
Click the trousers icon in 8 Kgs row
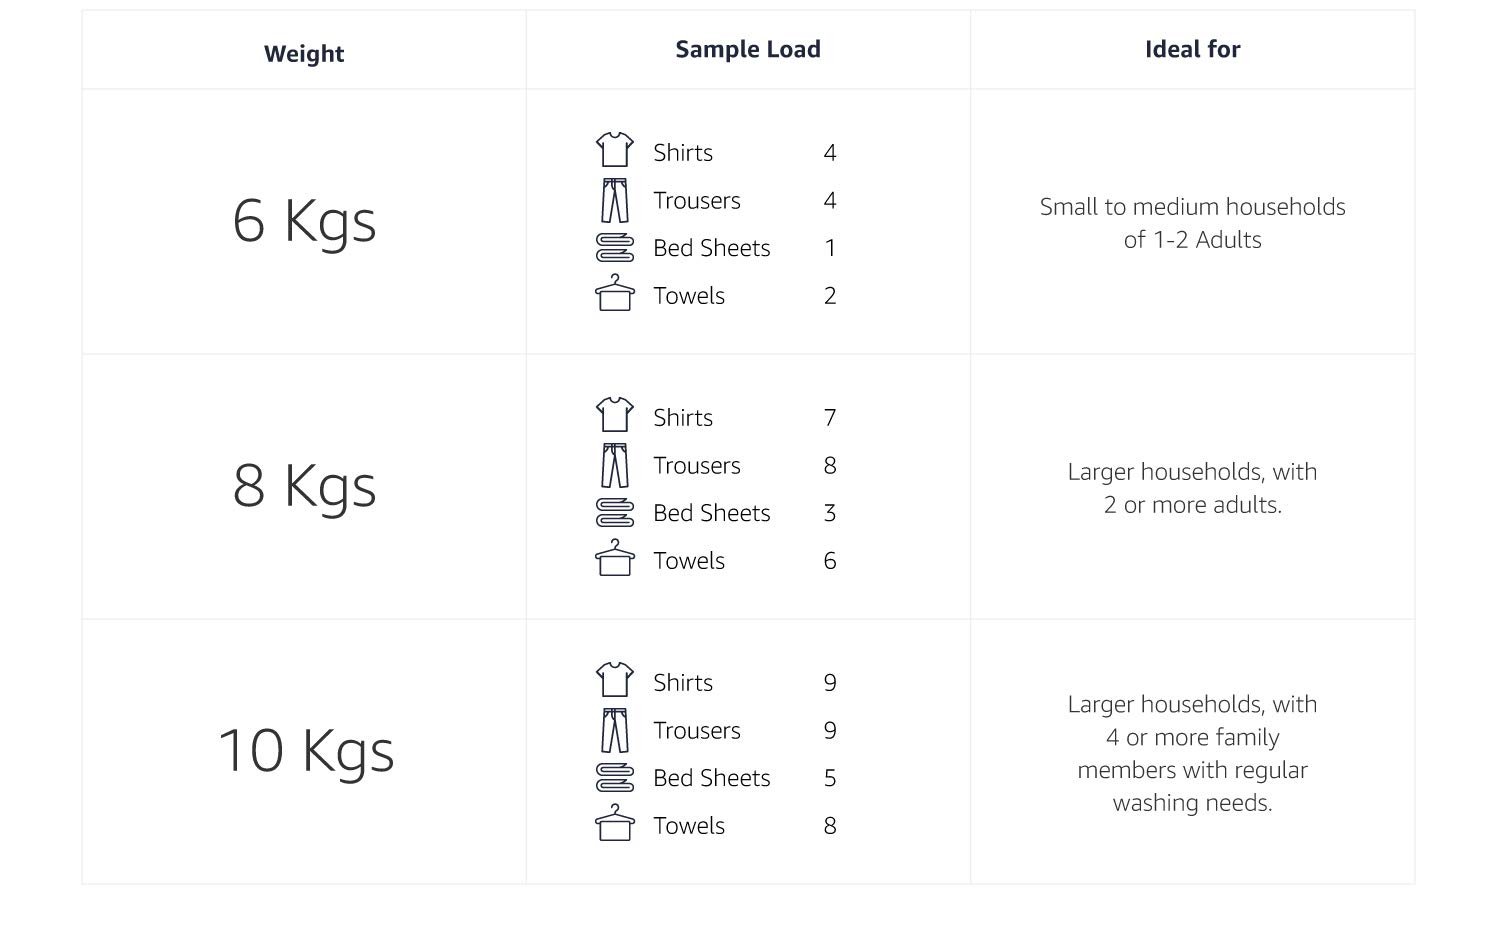[614, 465]
